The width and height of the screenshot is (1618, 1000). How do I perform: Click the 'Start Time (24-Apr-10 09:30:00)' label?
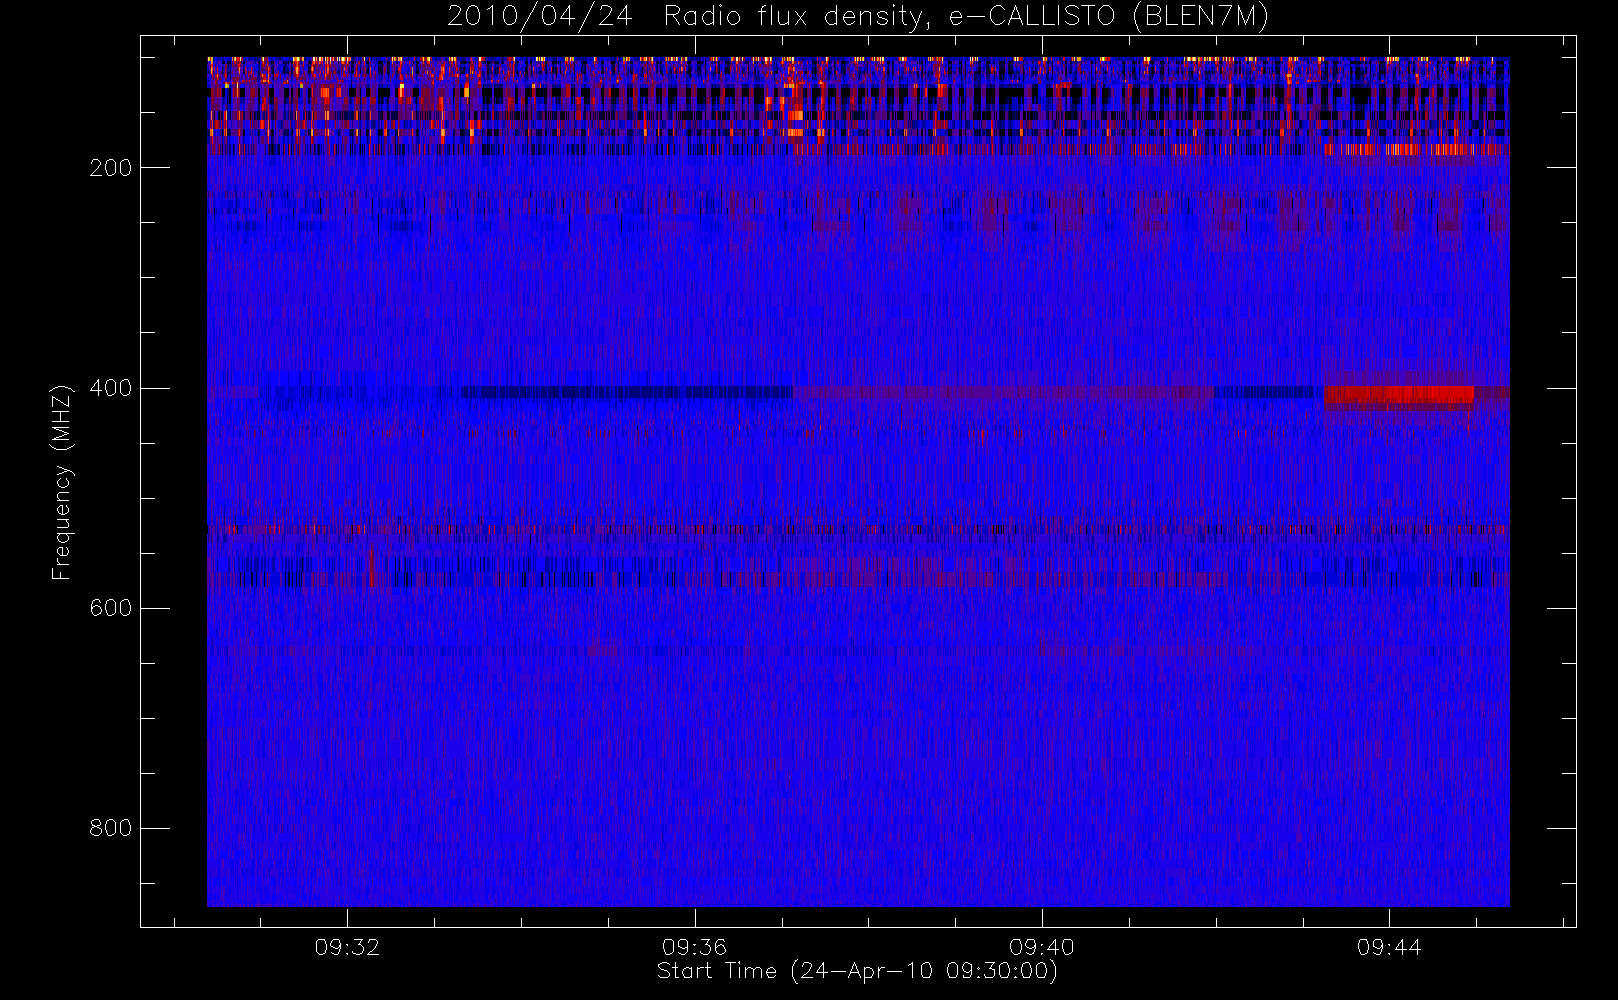(857, 971)
